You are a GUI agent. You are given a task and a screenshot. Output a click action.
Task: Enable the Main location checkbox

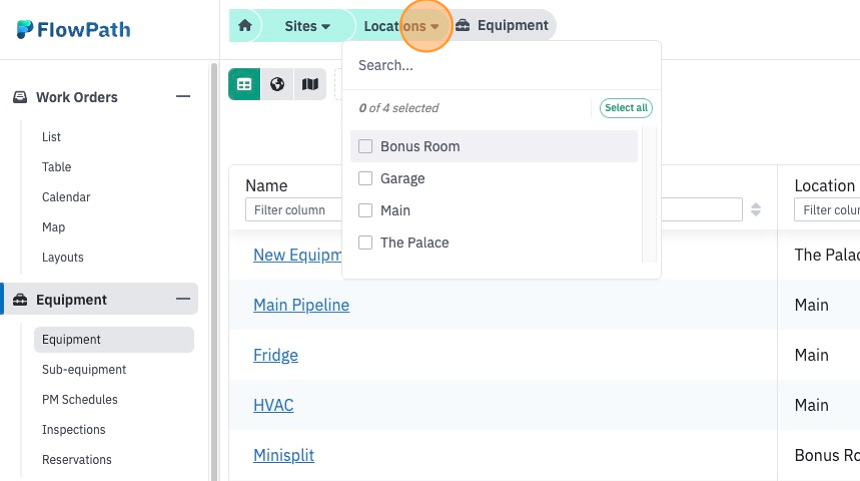[x=365, y=211]
